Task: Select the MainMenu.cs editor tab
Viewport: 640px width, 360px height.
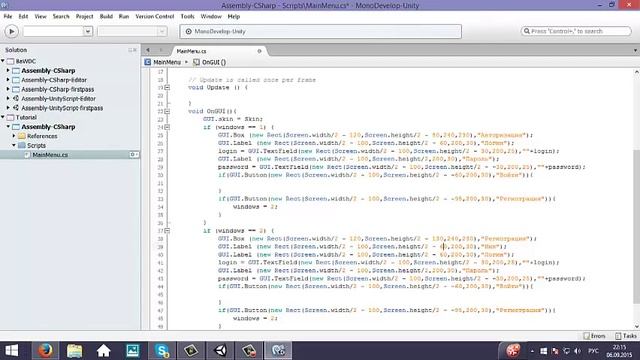Action: click(218, 51)
